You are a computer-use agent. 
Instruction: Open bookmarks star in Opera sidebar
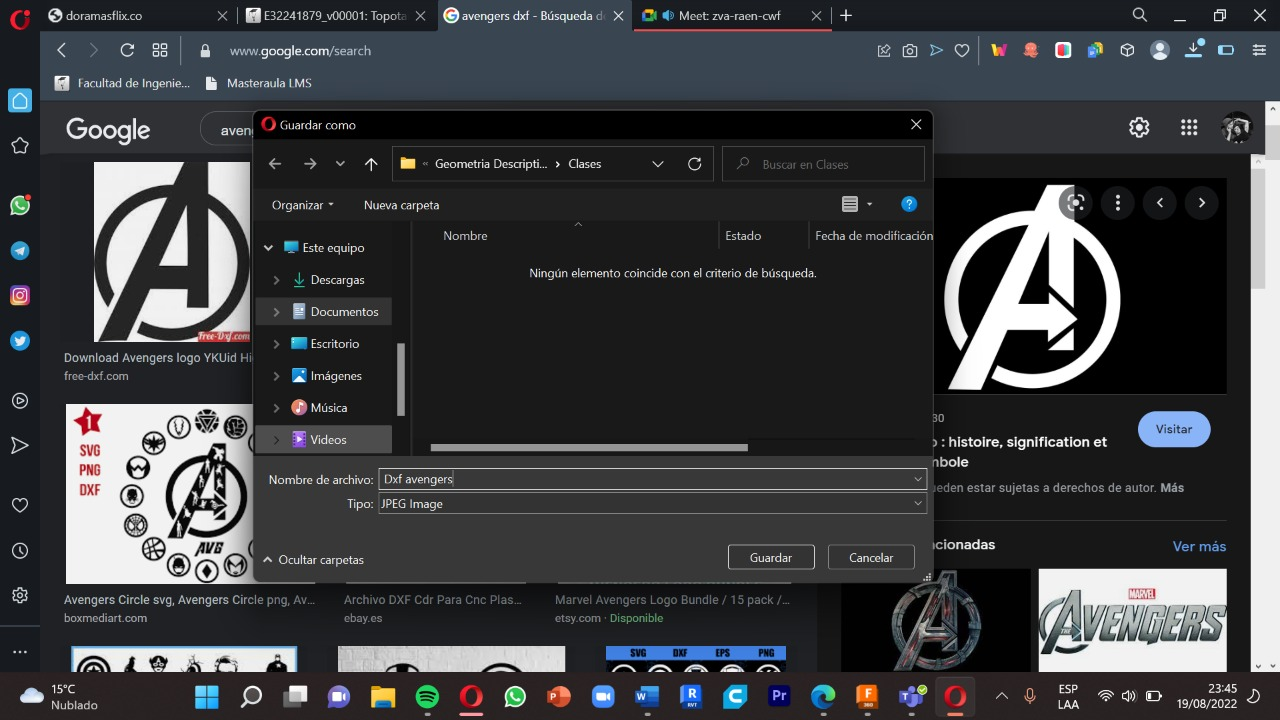coord(20,146)
